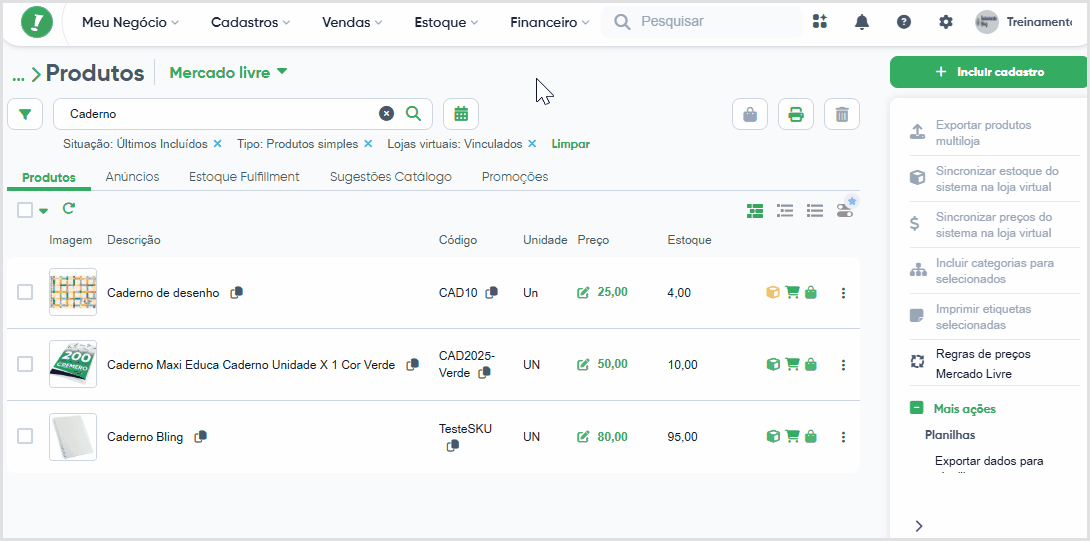Check the Caderno Bling row checkbox
This screenshot has width=1090, height=541.
(x=25, y=436)
